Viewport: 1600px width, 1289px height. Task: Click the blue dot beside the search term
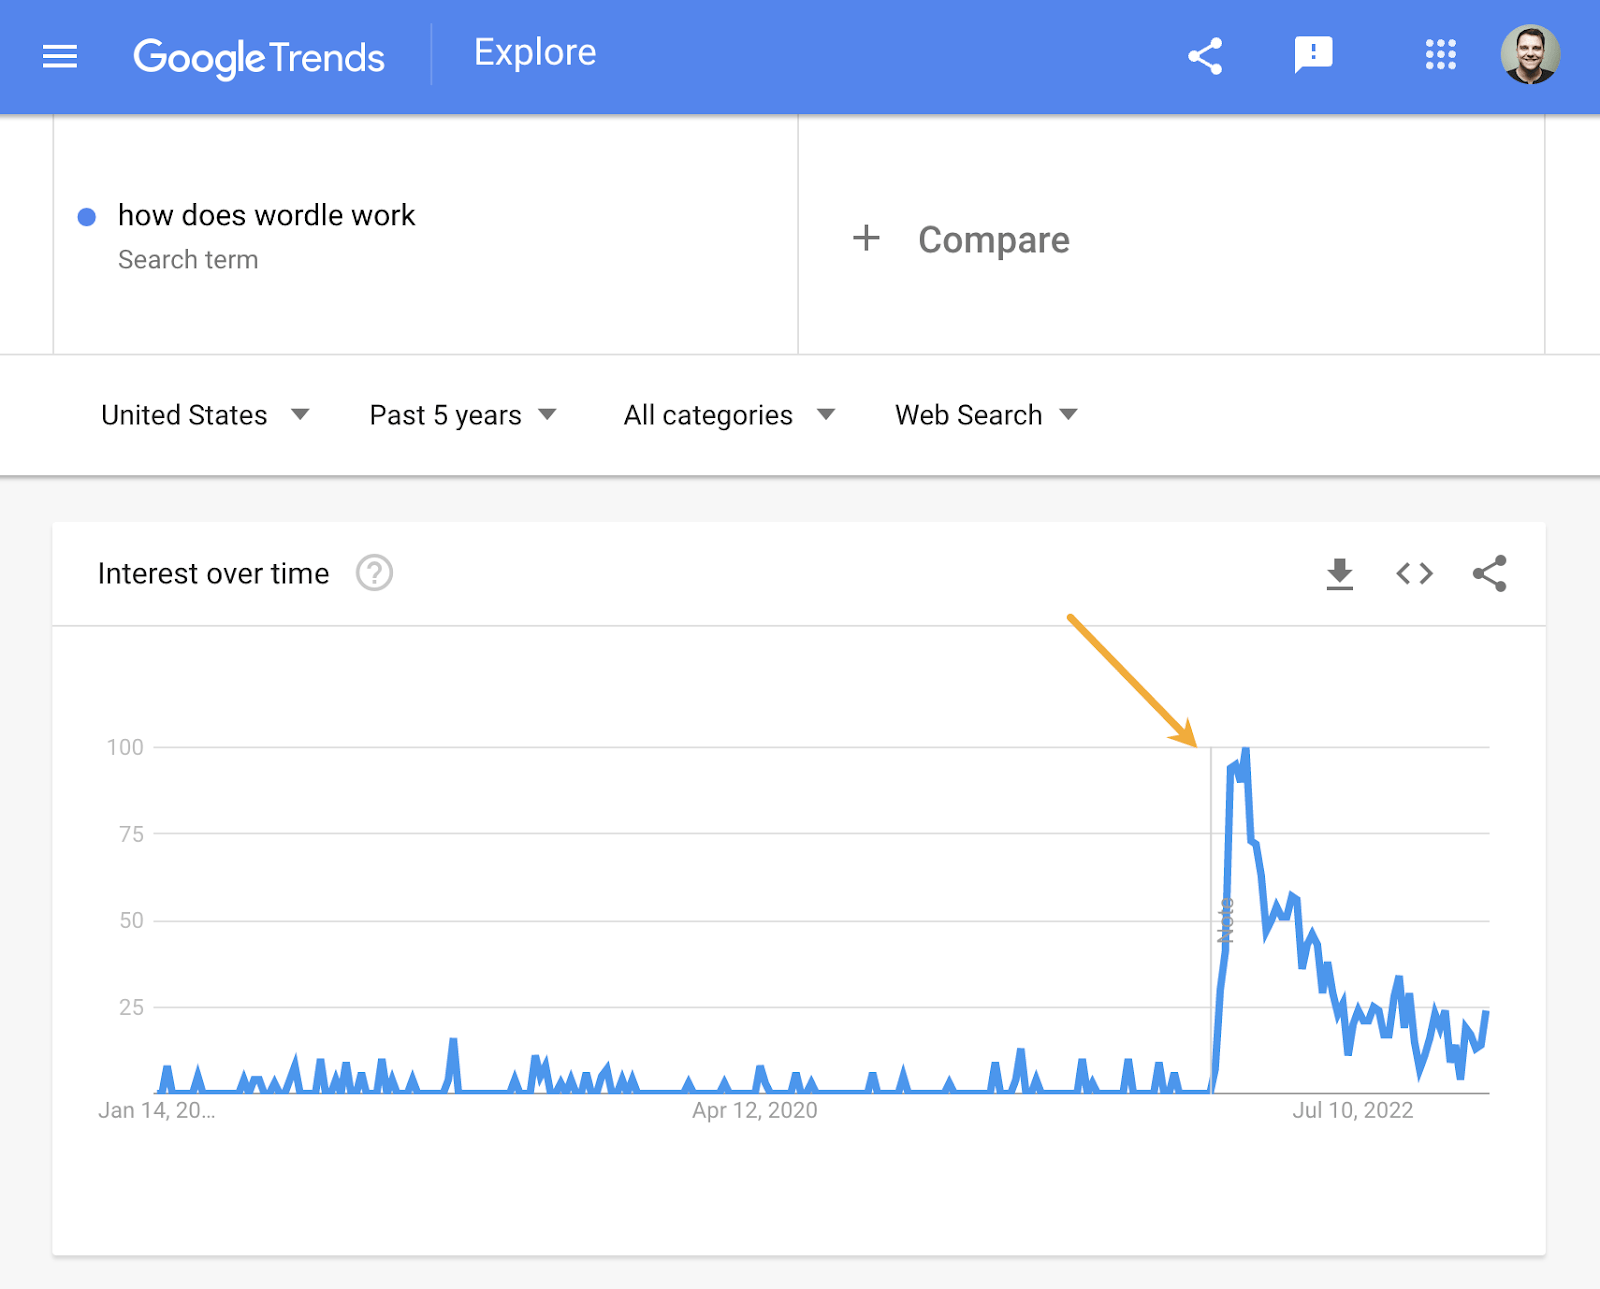click(87, 217)
